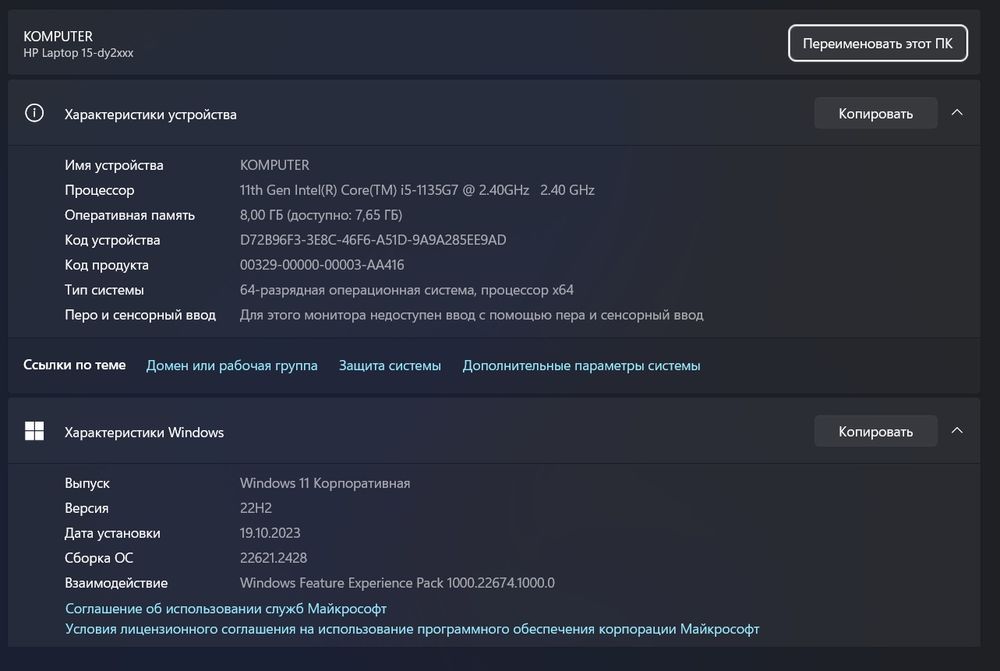Screen dimensions: 1000x671
Task: Open Условия лицензионного соглашения link
Action: point(412,629)
